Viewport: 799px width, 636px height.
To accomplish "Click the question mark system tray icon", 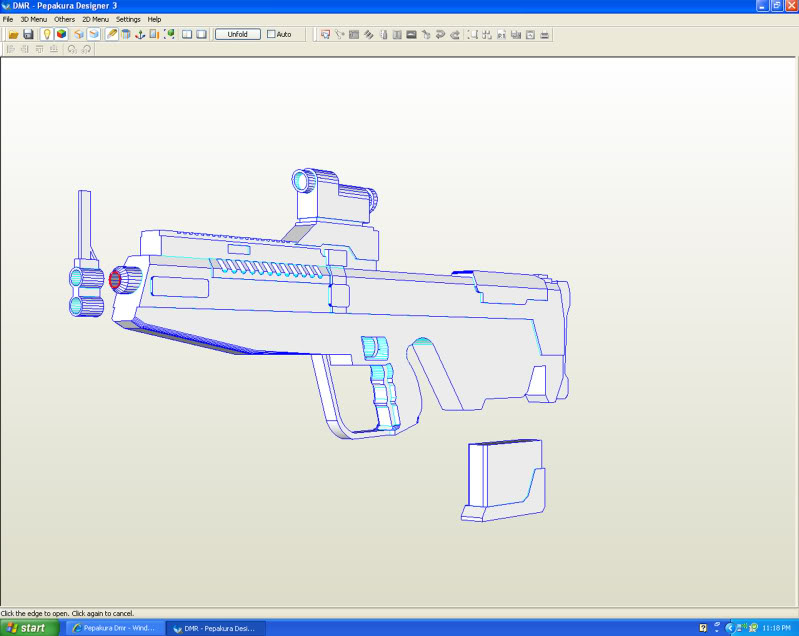I will click(703, 628).
